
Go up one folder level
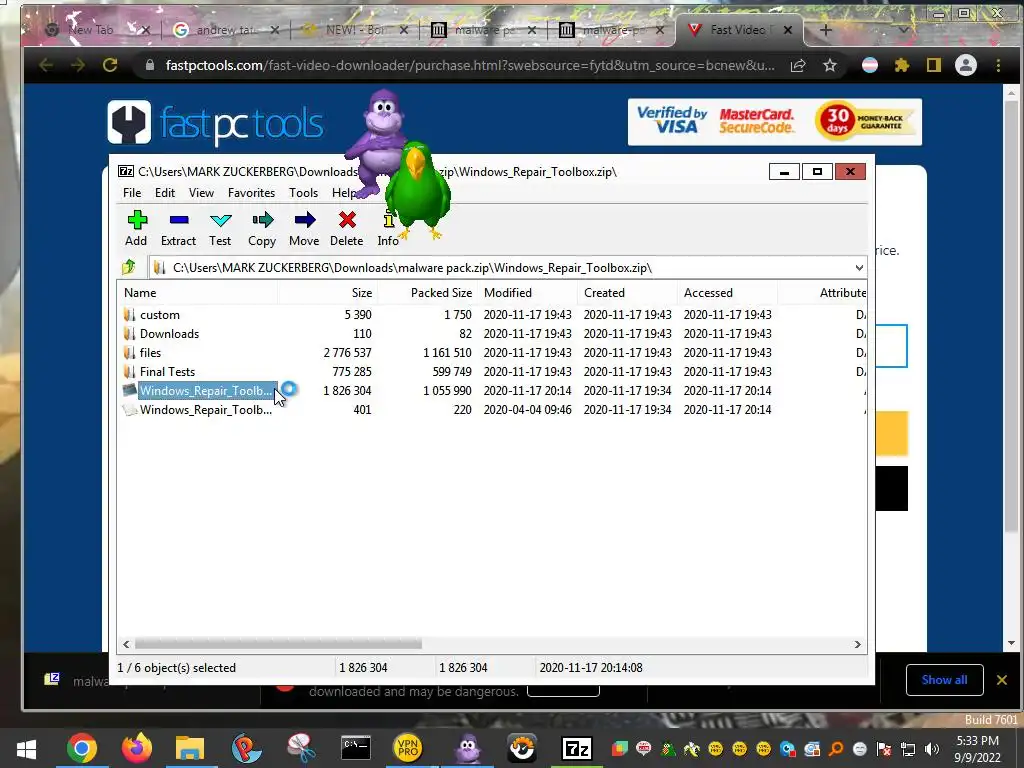click(129, 267)
